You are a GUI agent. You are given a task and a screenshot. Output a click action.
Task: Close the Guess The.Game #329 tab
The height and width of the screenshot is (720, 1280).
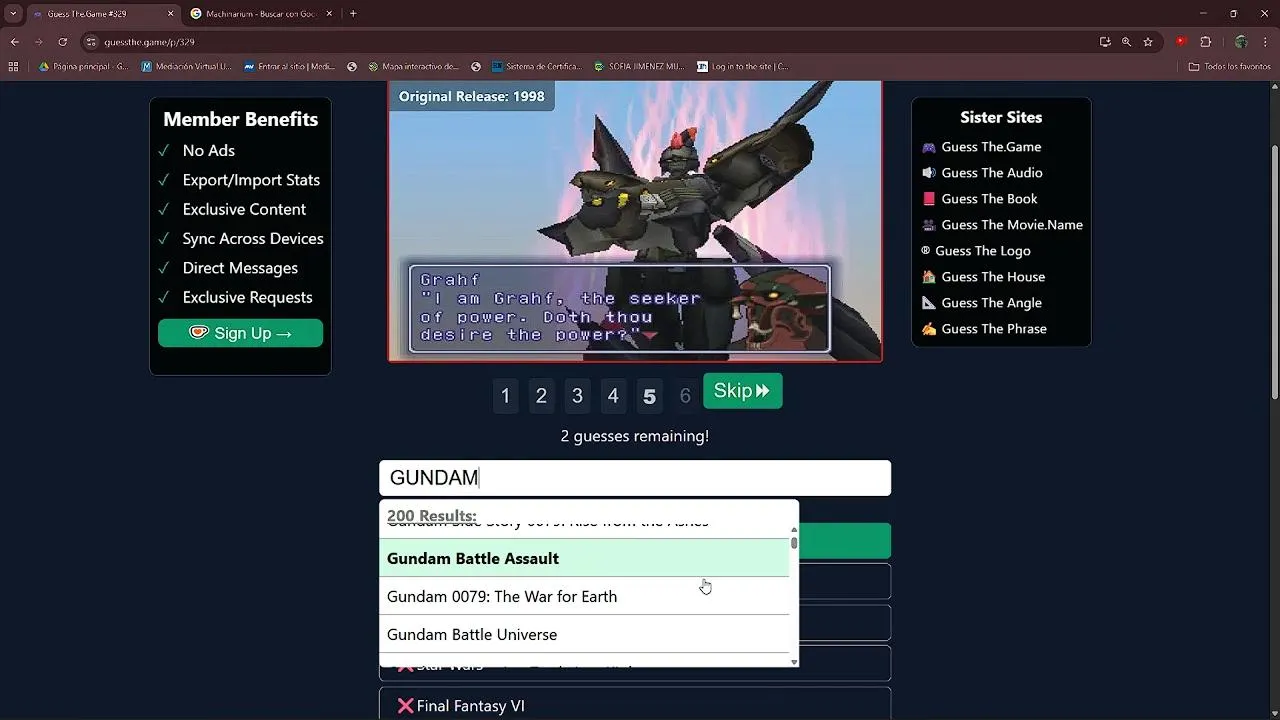tap(170, 14)
